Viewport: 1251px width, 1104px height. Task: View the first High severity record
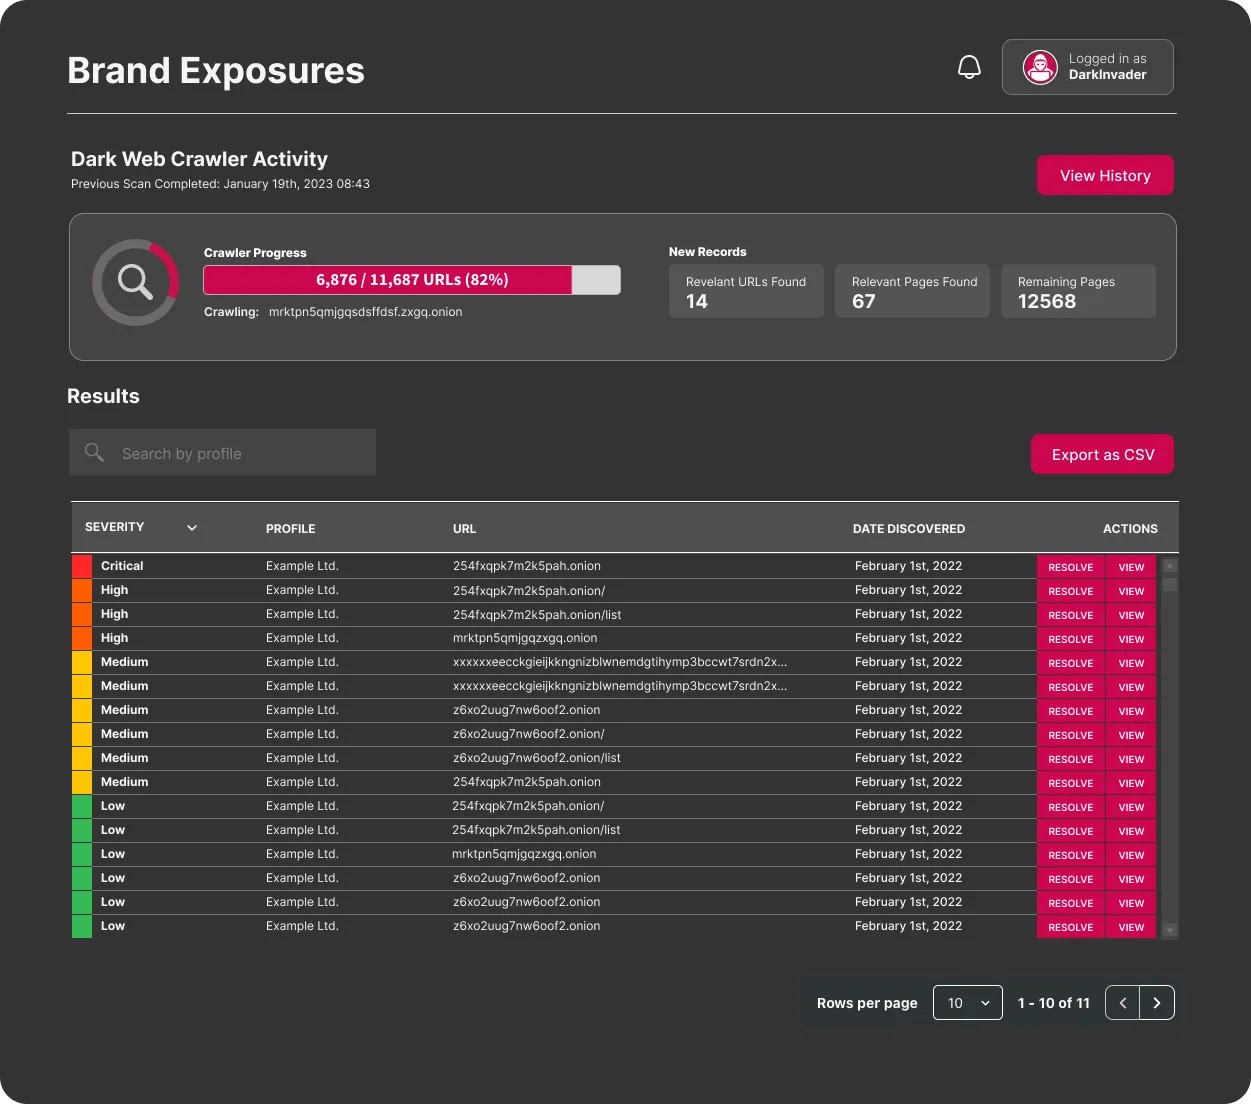[x=1130, y=591]
